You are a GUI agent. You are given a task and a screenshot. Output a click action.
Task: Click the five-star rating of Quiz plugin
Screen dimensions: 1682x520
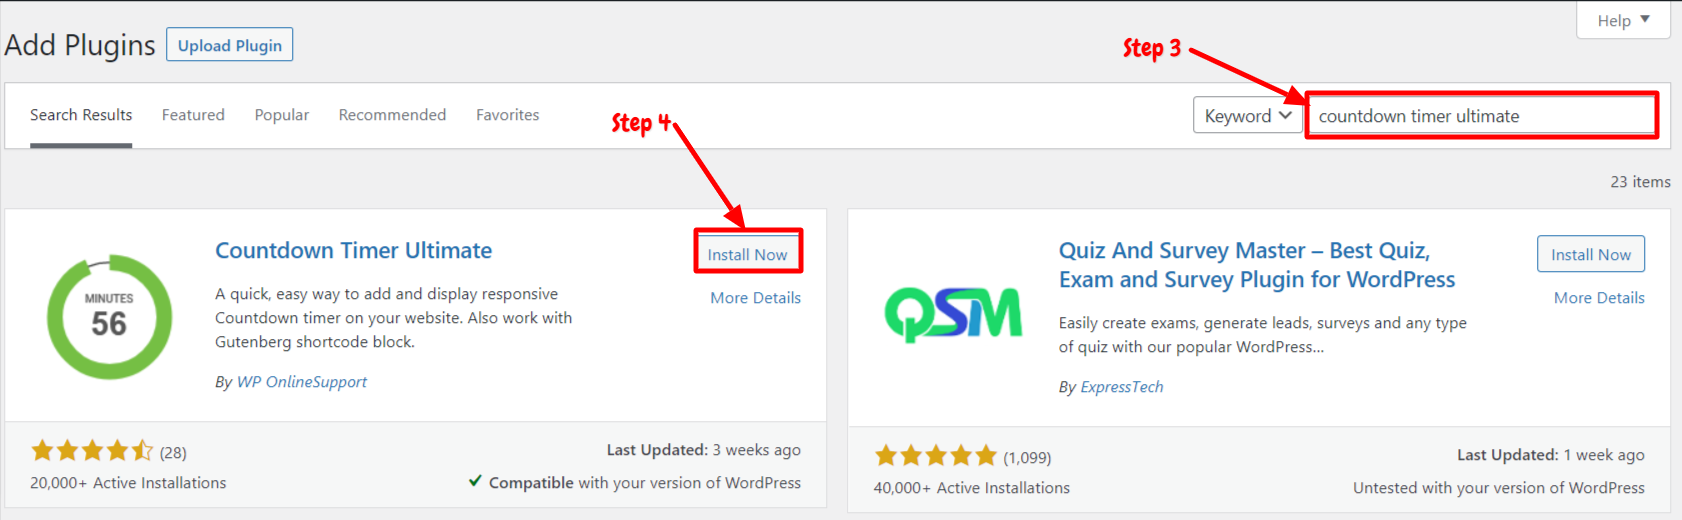point(936,456)
